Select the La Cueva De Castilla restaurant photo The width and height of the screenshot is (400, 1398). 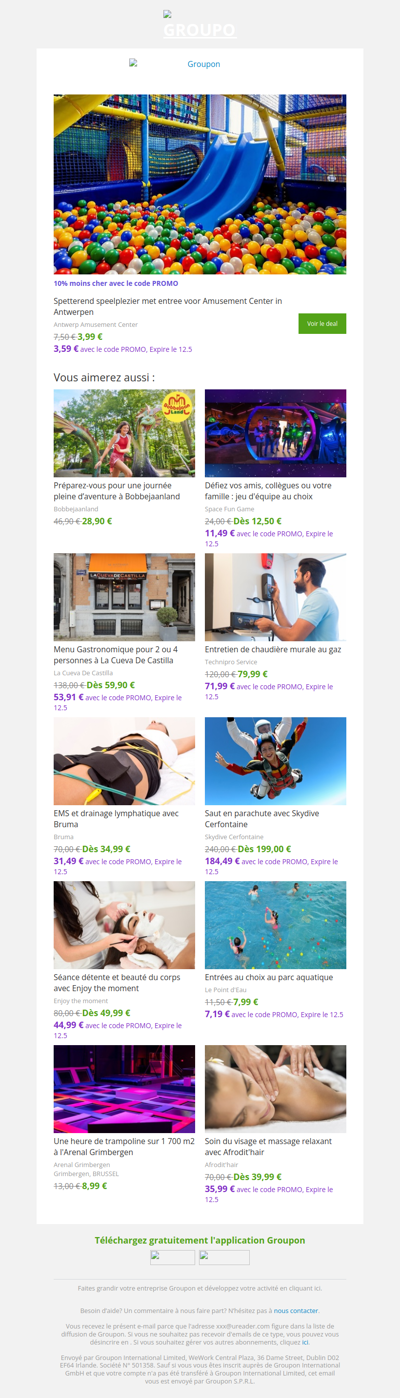point(124,597)
